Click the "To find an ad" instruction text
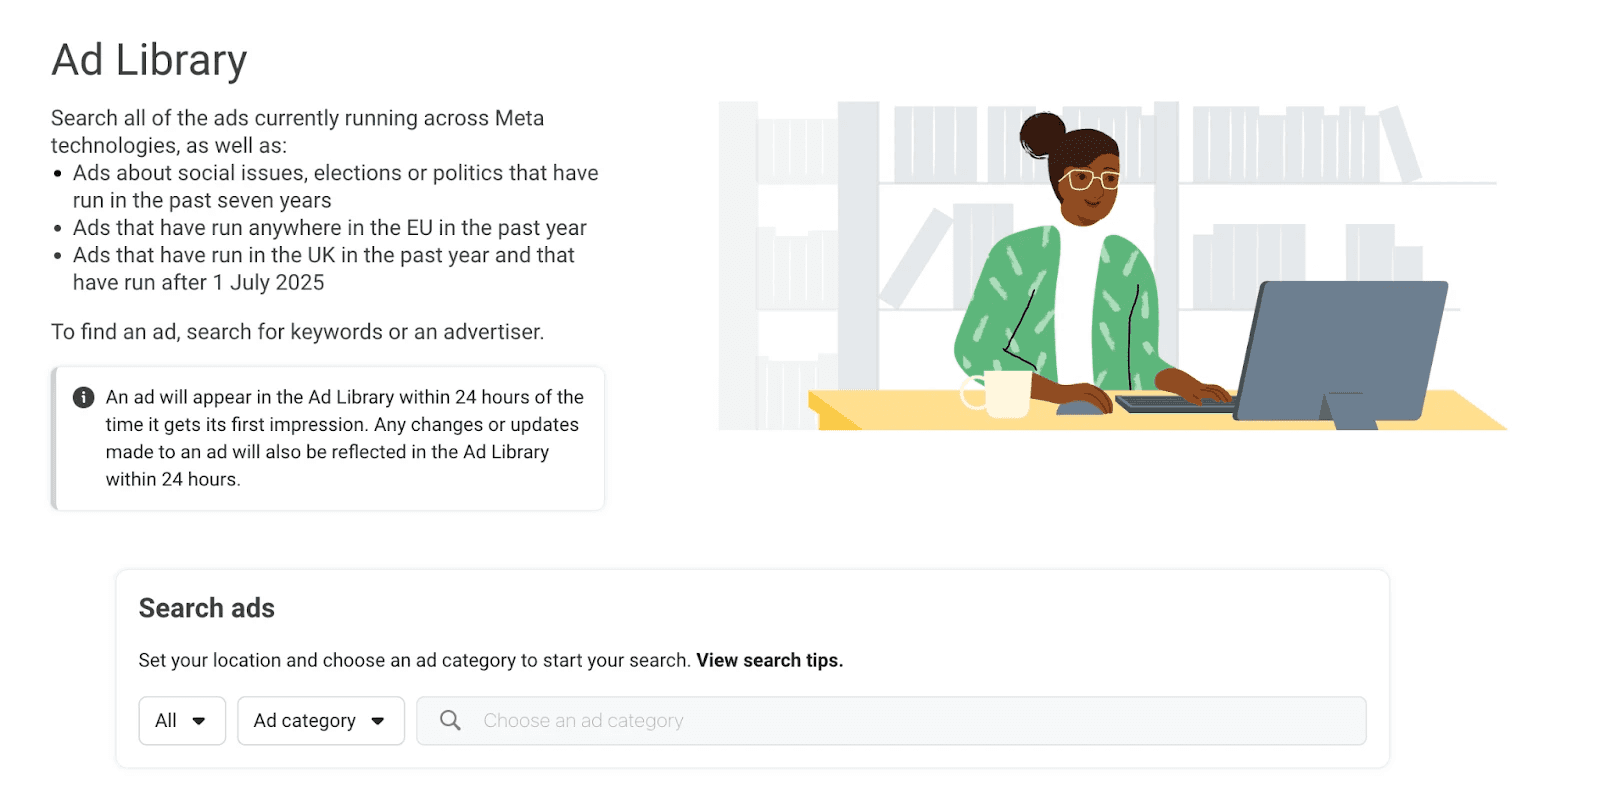The image size is (1600, 785). [297, 331]
